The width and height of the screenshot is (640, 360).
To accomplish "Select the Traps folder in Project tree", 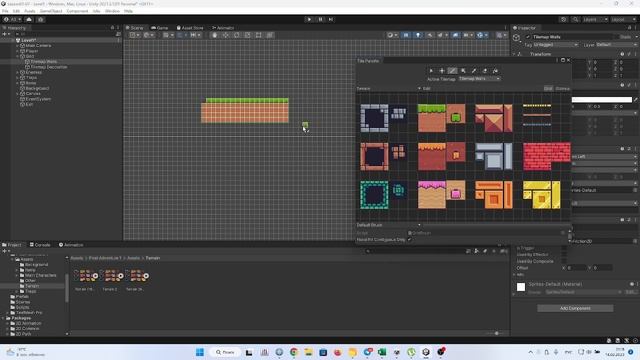I will point(31,291).
